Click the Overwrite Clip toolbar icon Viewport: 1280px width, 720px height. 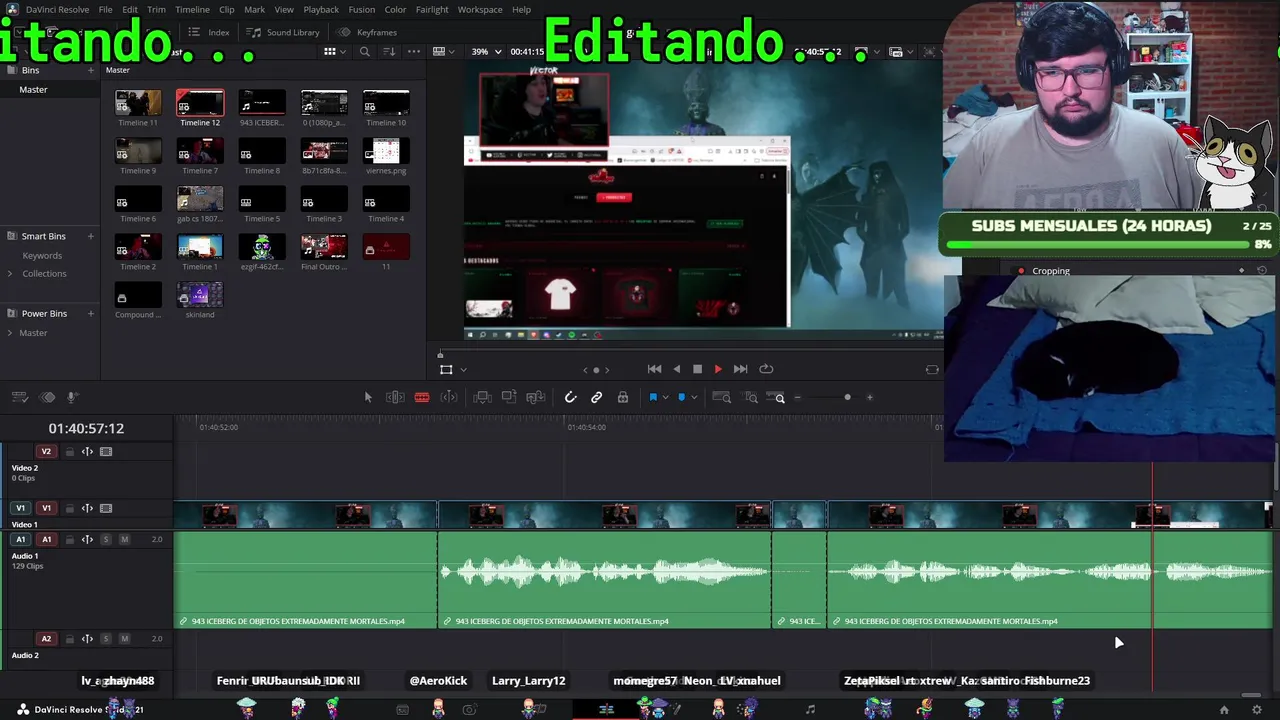pyautogui.click(x=509, y=397)
